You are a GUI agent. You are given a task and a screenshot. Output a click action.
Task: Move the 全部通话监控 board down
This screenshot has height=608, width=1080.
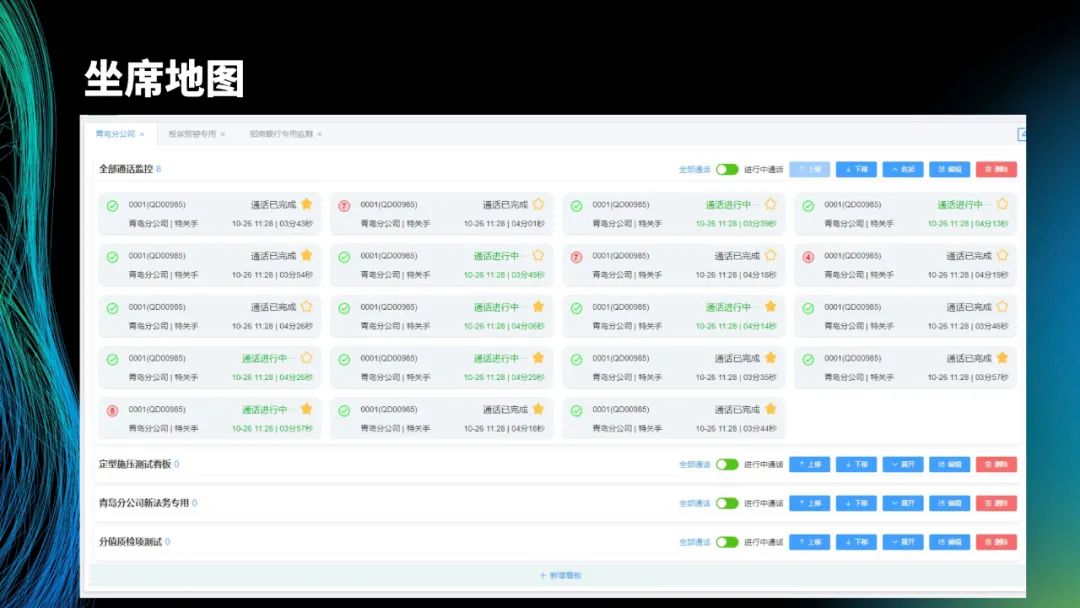(856, 170)
